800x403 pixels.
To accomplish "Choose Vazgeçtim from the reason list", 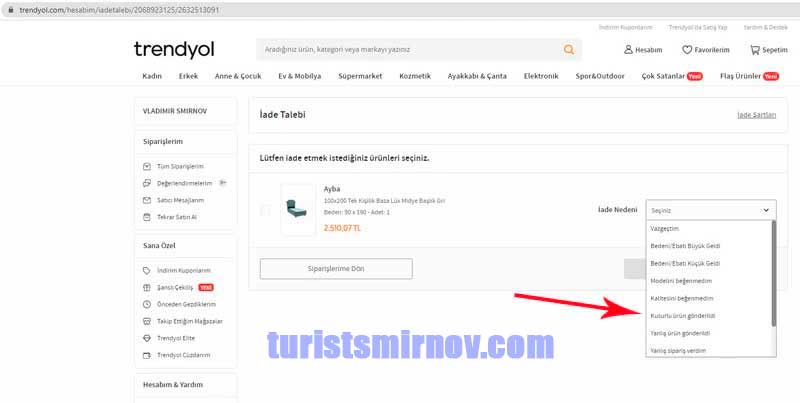I will pyautogui.click(x=665, y=228).
